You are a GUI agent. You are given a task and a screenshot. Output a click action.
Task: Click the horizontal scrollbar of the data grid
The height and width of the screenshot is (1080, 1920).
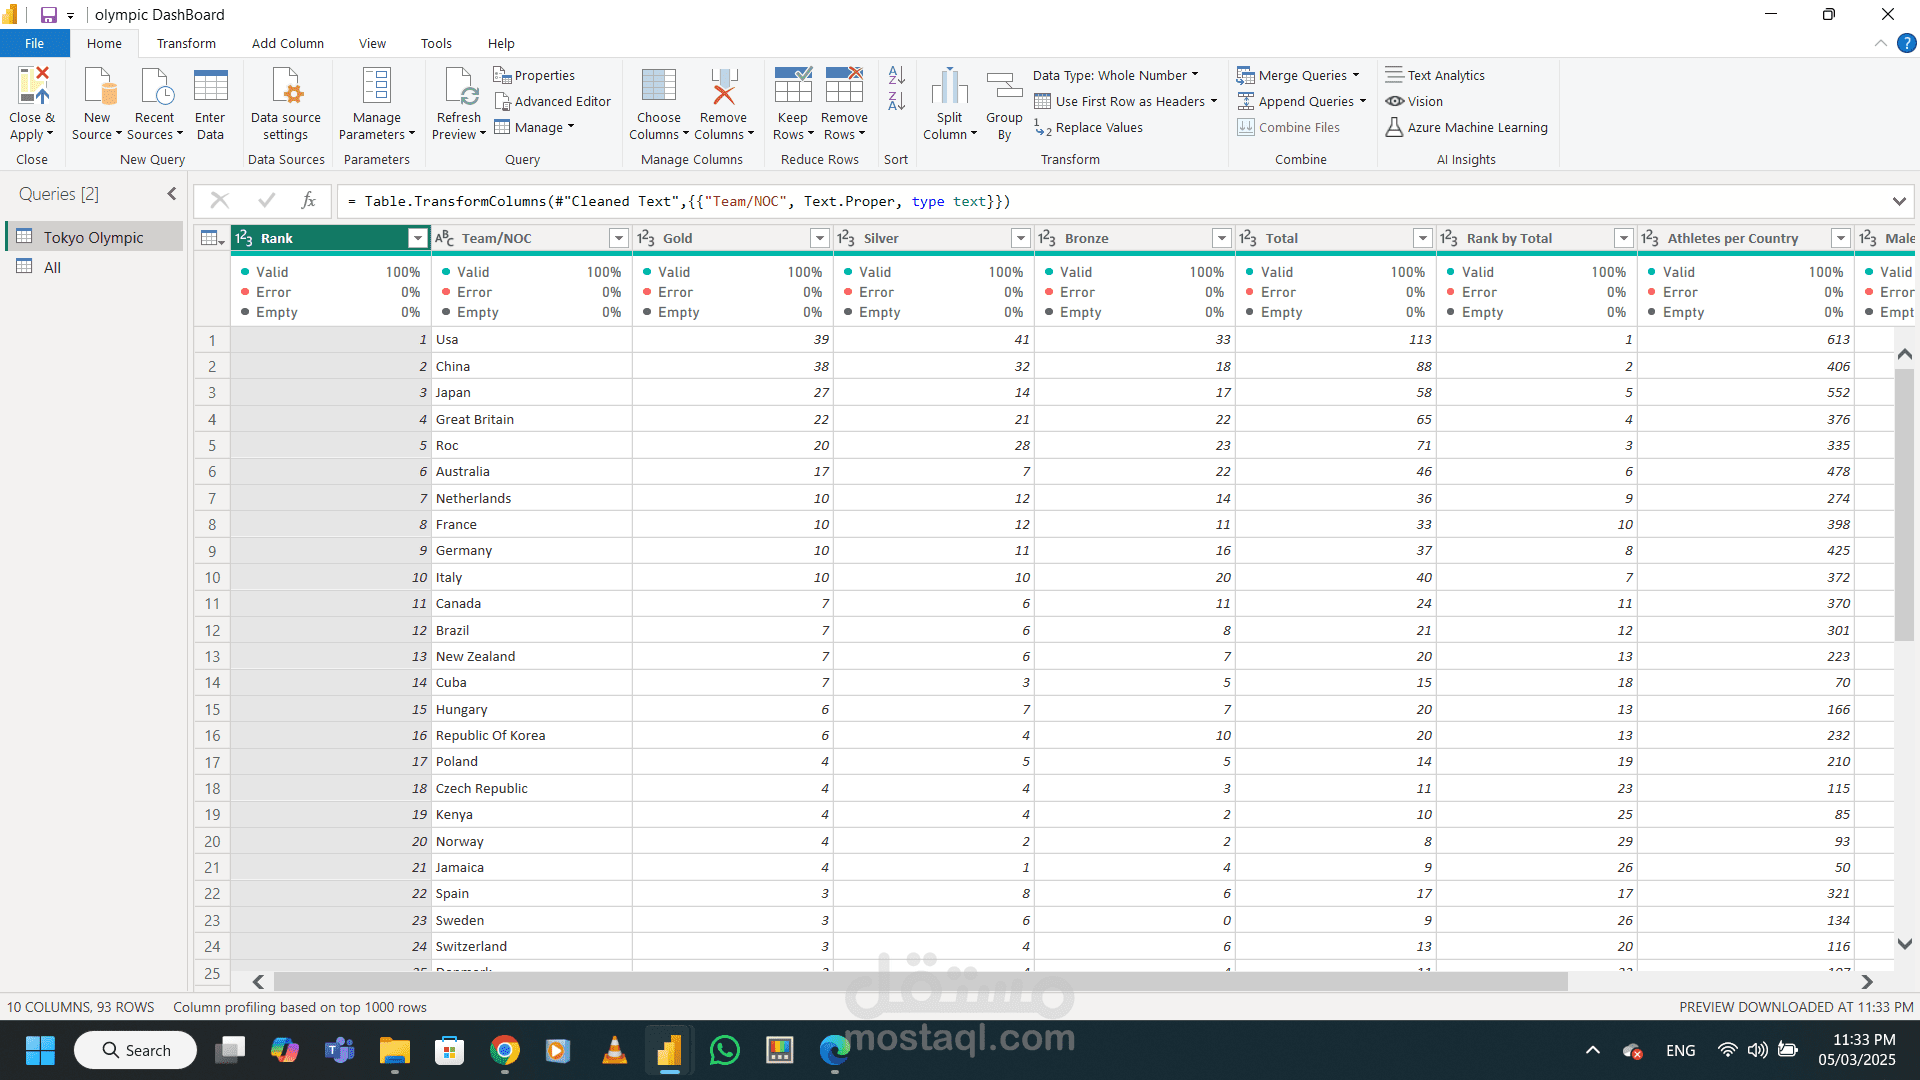tap(920, 982)
